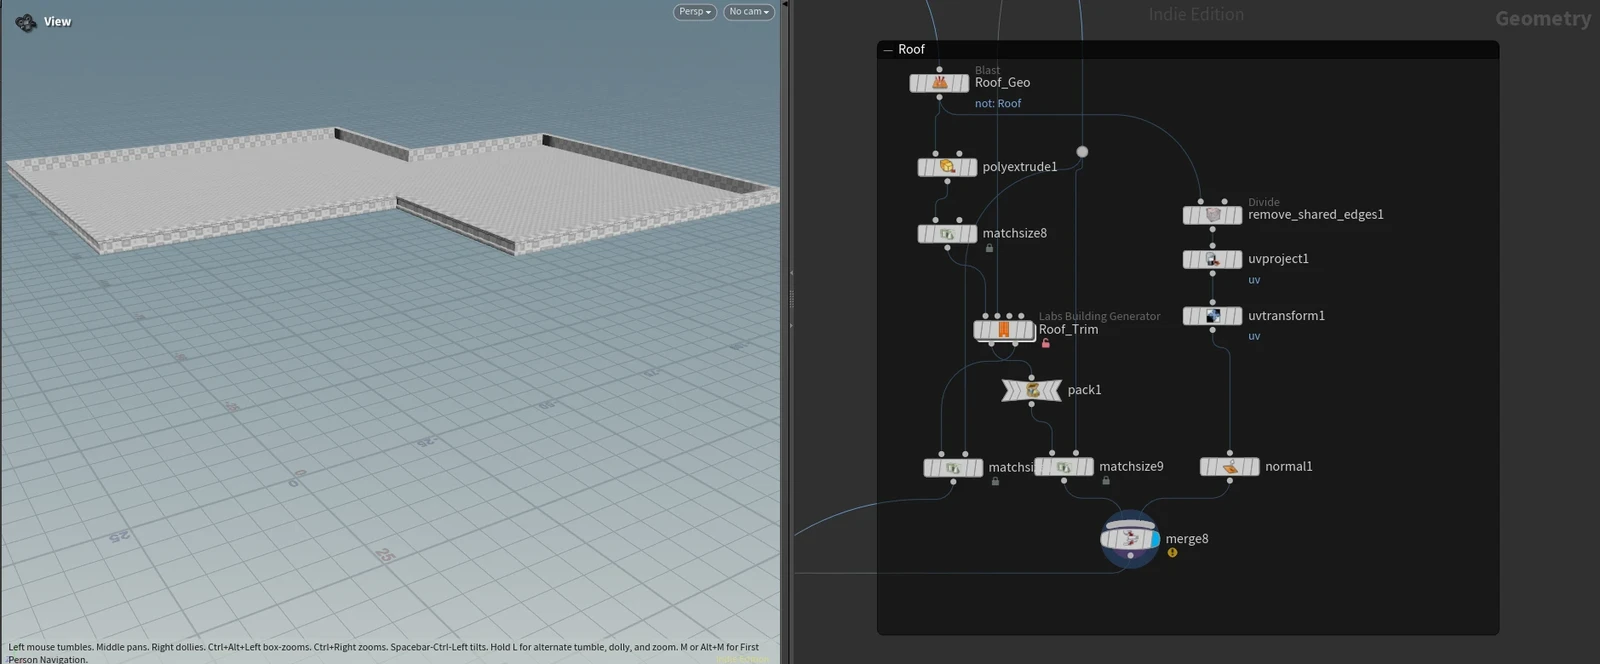This screenshot has height=664, width=1600.
Task: Click the matchsize9 node name label
Action: click(x=1131, y=467)
